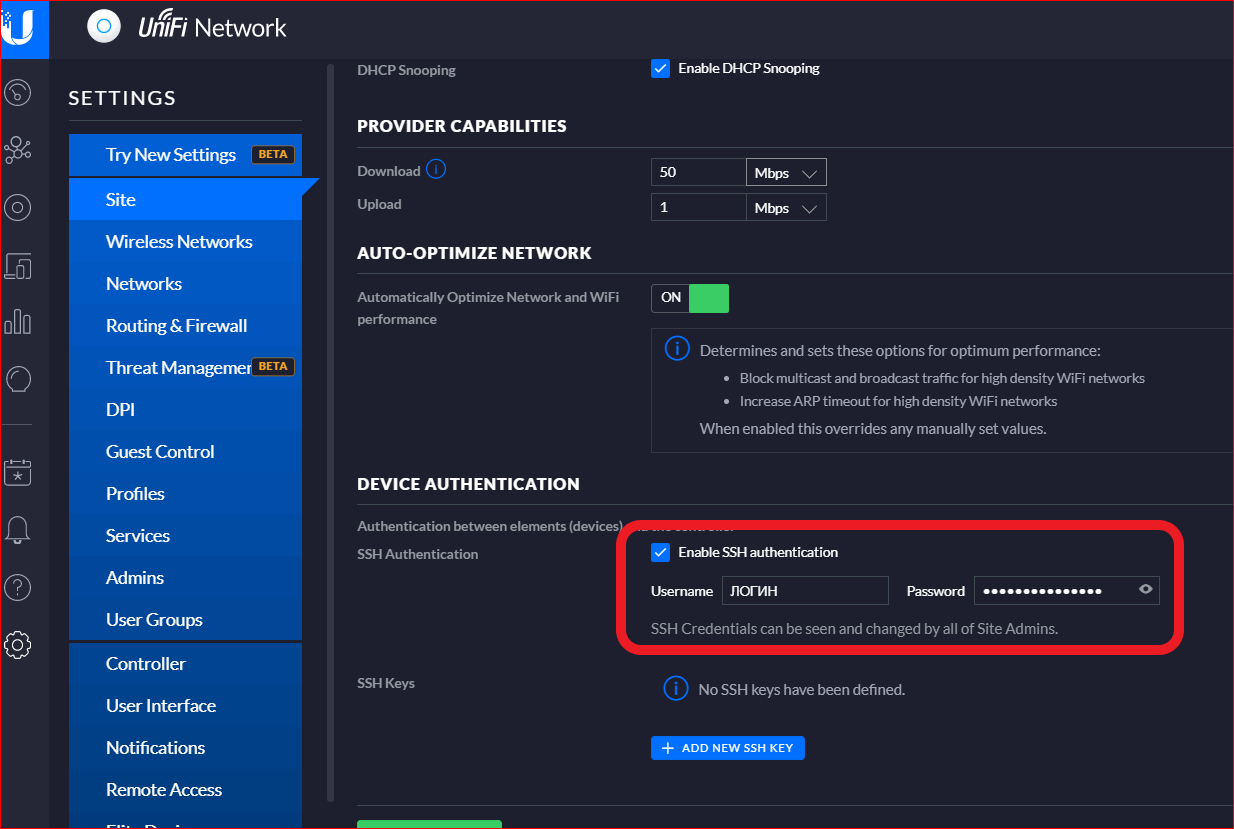Open Controller settings page
The height and width of the screenshot is (829, 1234).
tap(185, 663)
